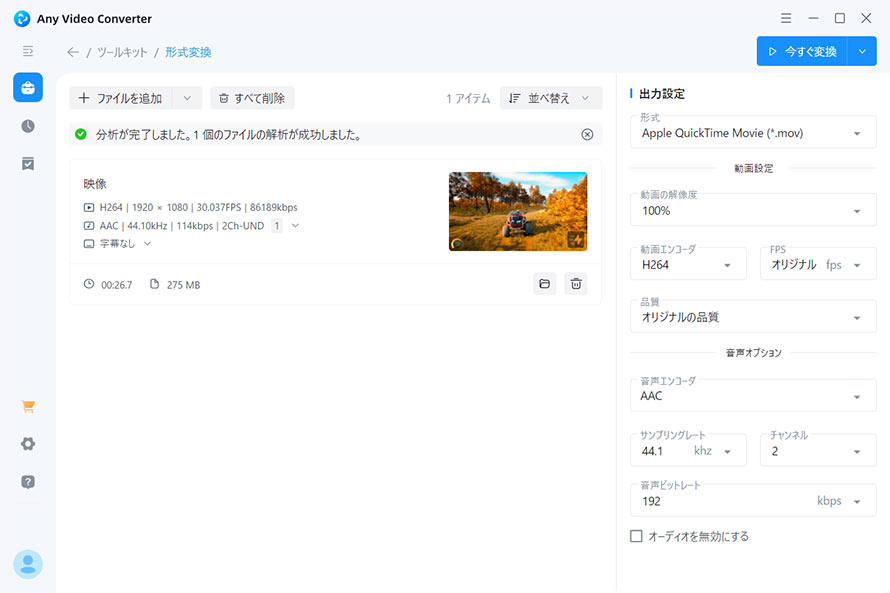The height and width of the screenshot is (593, 890).
Task: Open the completed tasks sidebar icon
Action: click(28, 164)
